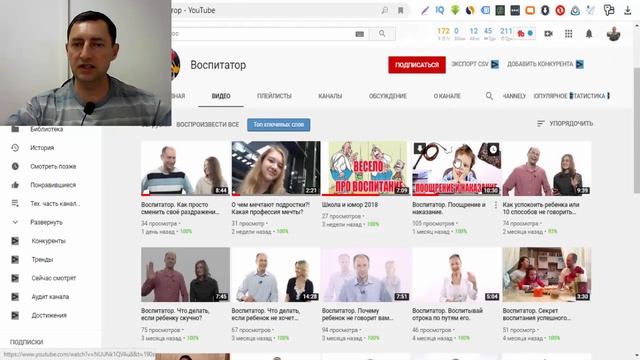Viewport: 640px width, 360px height.
Task: Open the Упорядочить sort dropdown
Action: pos(565,123)
